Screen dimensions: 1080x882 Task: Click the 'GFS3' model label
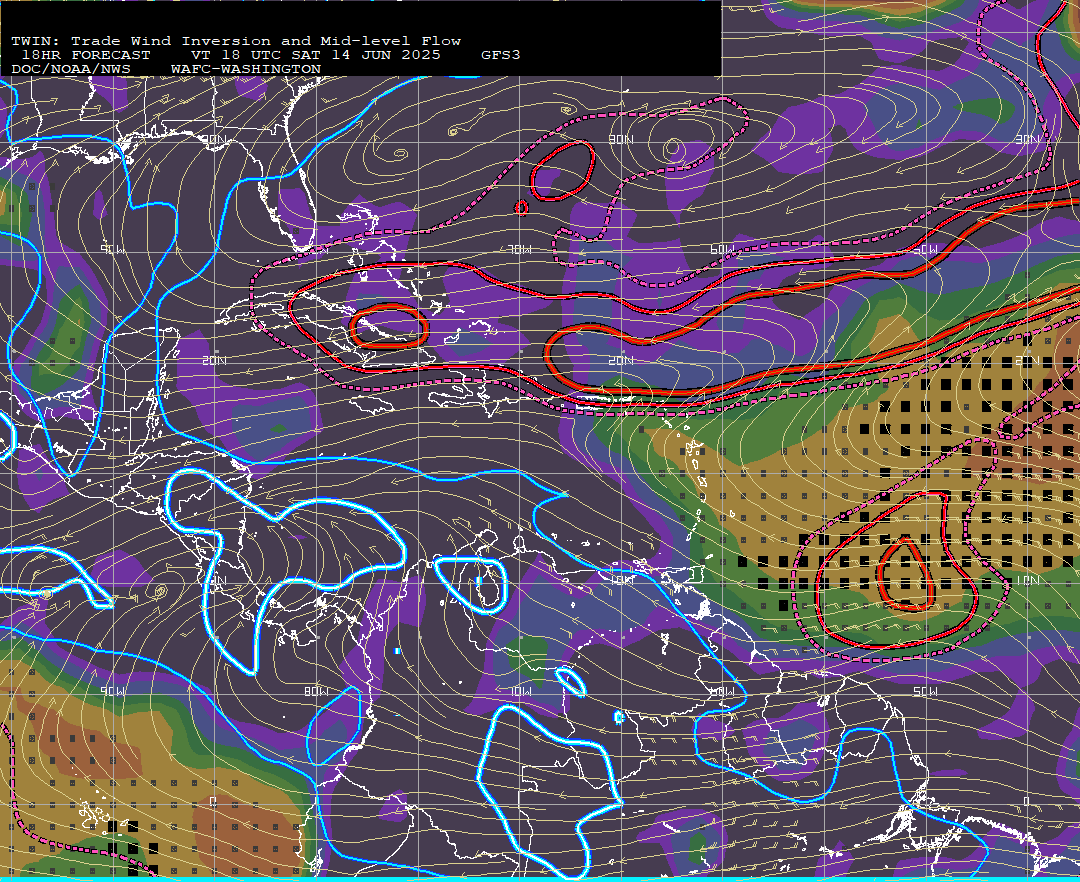[501, 55]
